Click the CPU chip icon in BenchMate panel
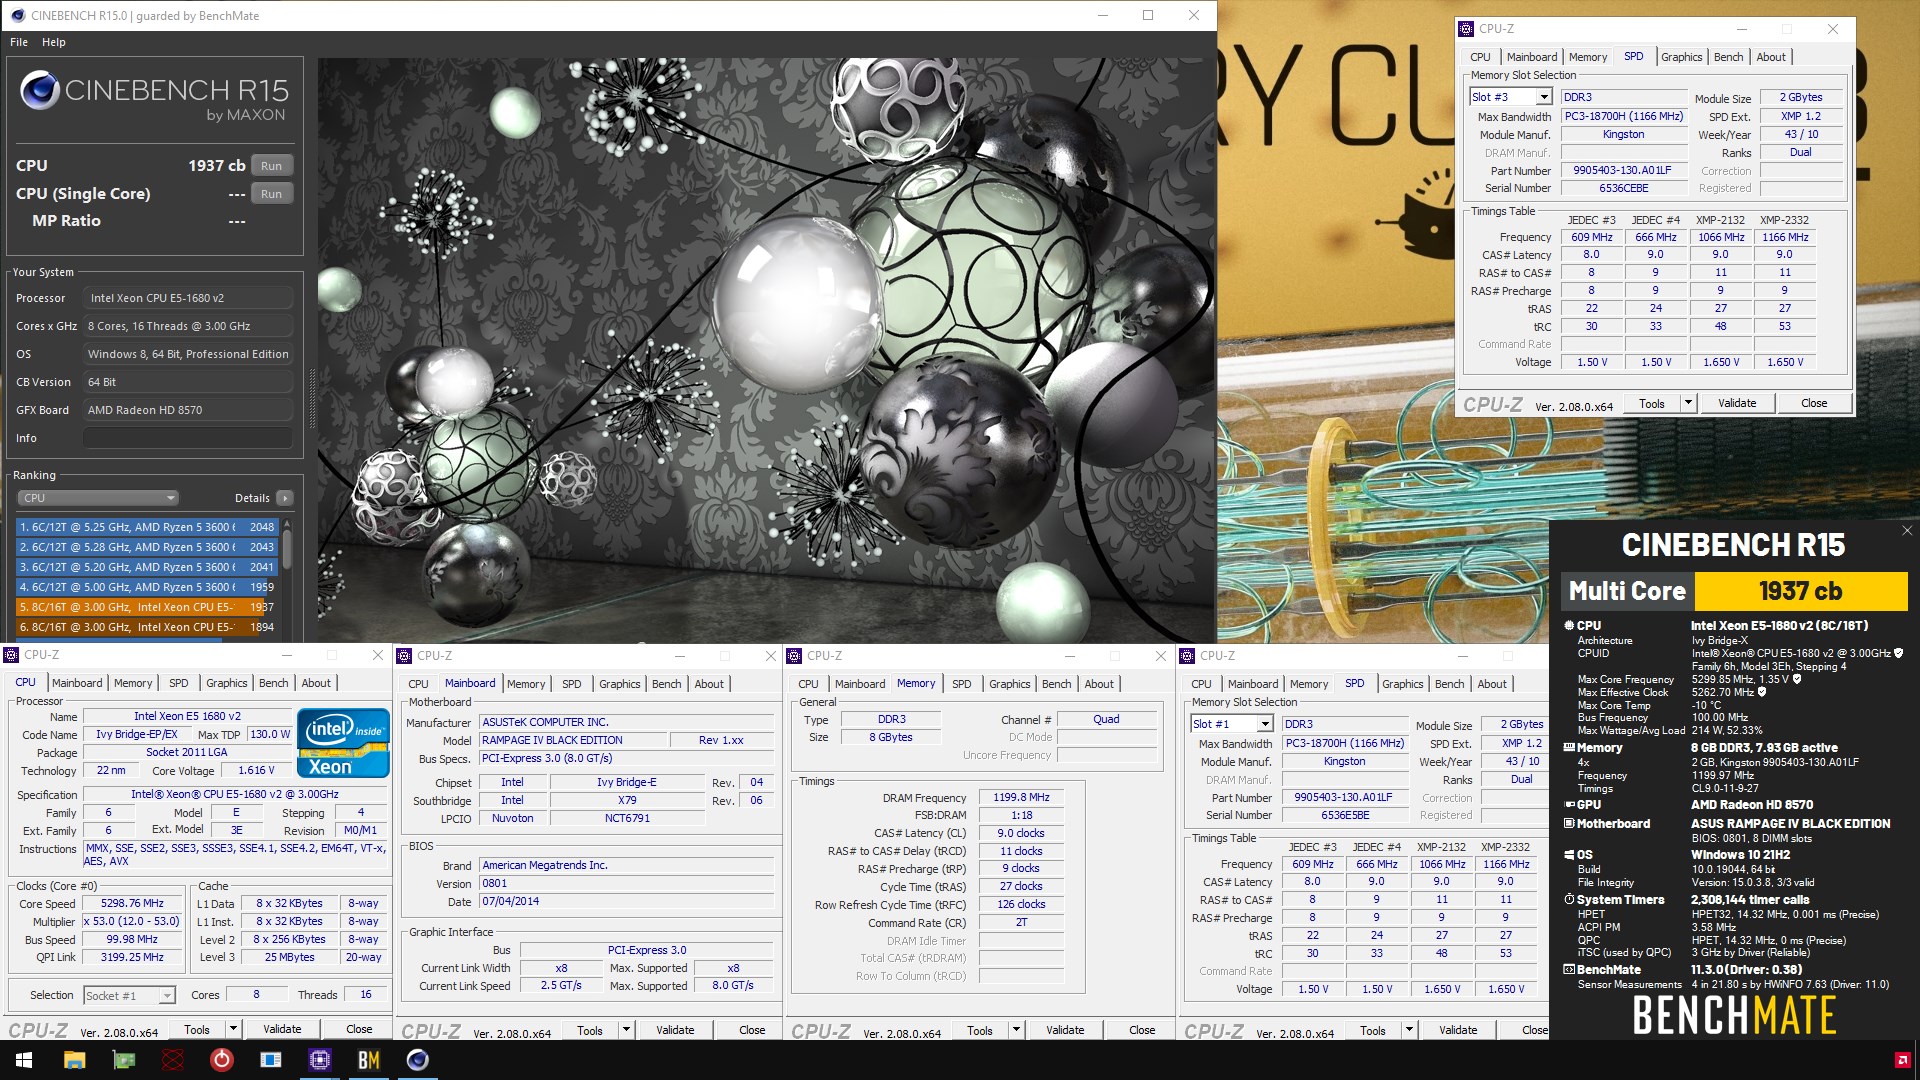Viewport: 1920px width, 1080px height. pyautogui.click(x=1569, y=625)
